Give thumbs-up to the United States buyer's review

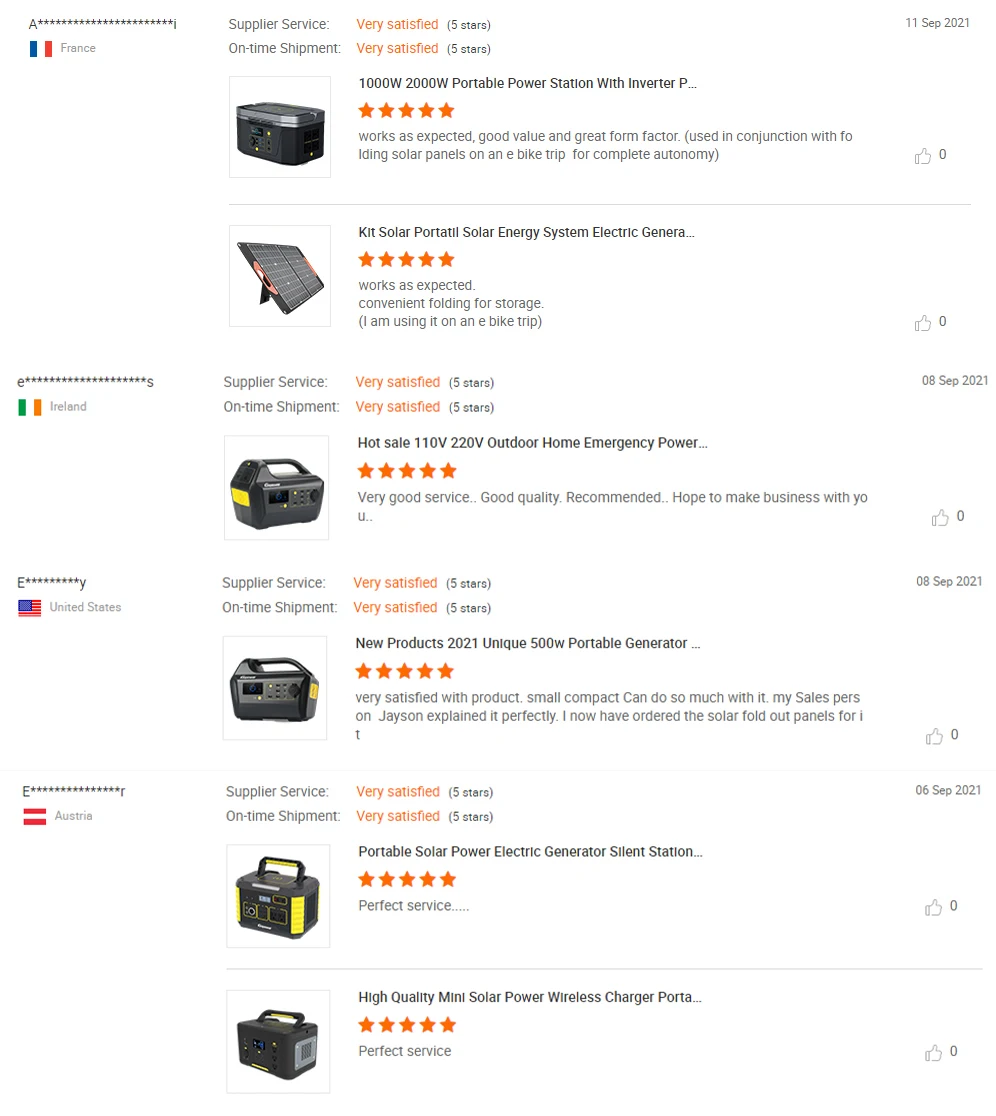click(934, 736)
